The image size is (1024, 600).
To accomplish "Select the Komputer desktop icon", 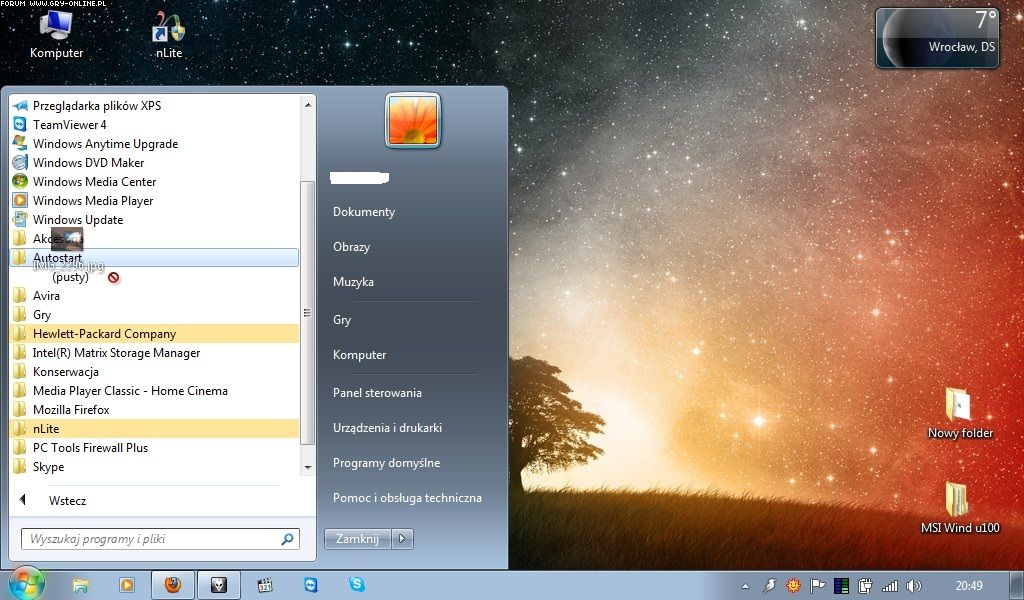I will pyautogui.click(x=56, y=35).
